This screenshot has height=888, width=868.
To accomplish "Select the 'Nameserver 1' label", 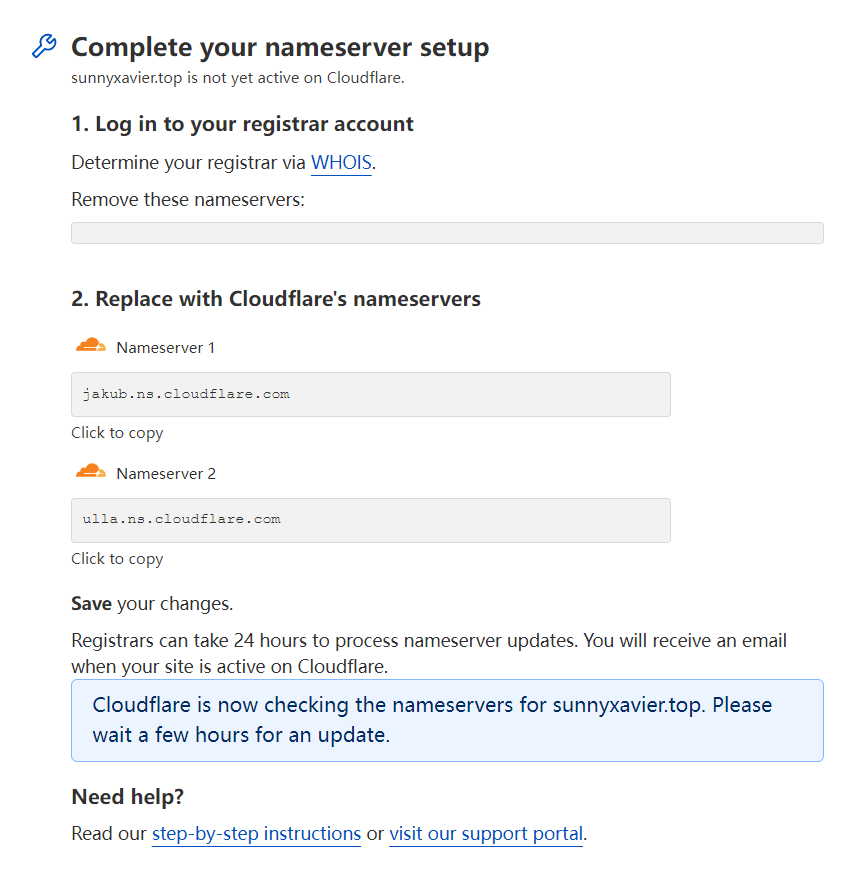I will [166, 348].
